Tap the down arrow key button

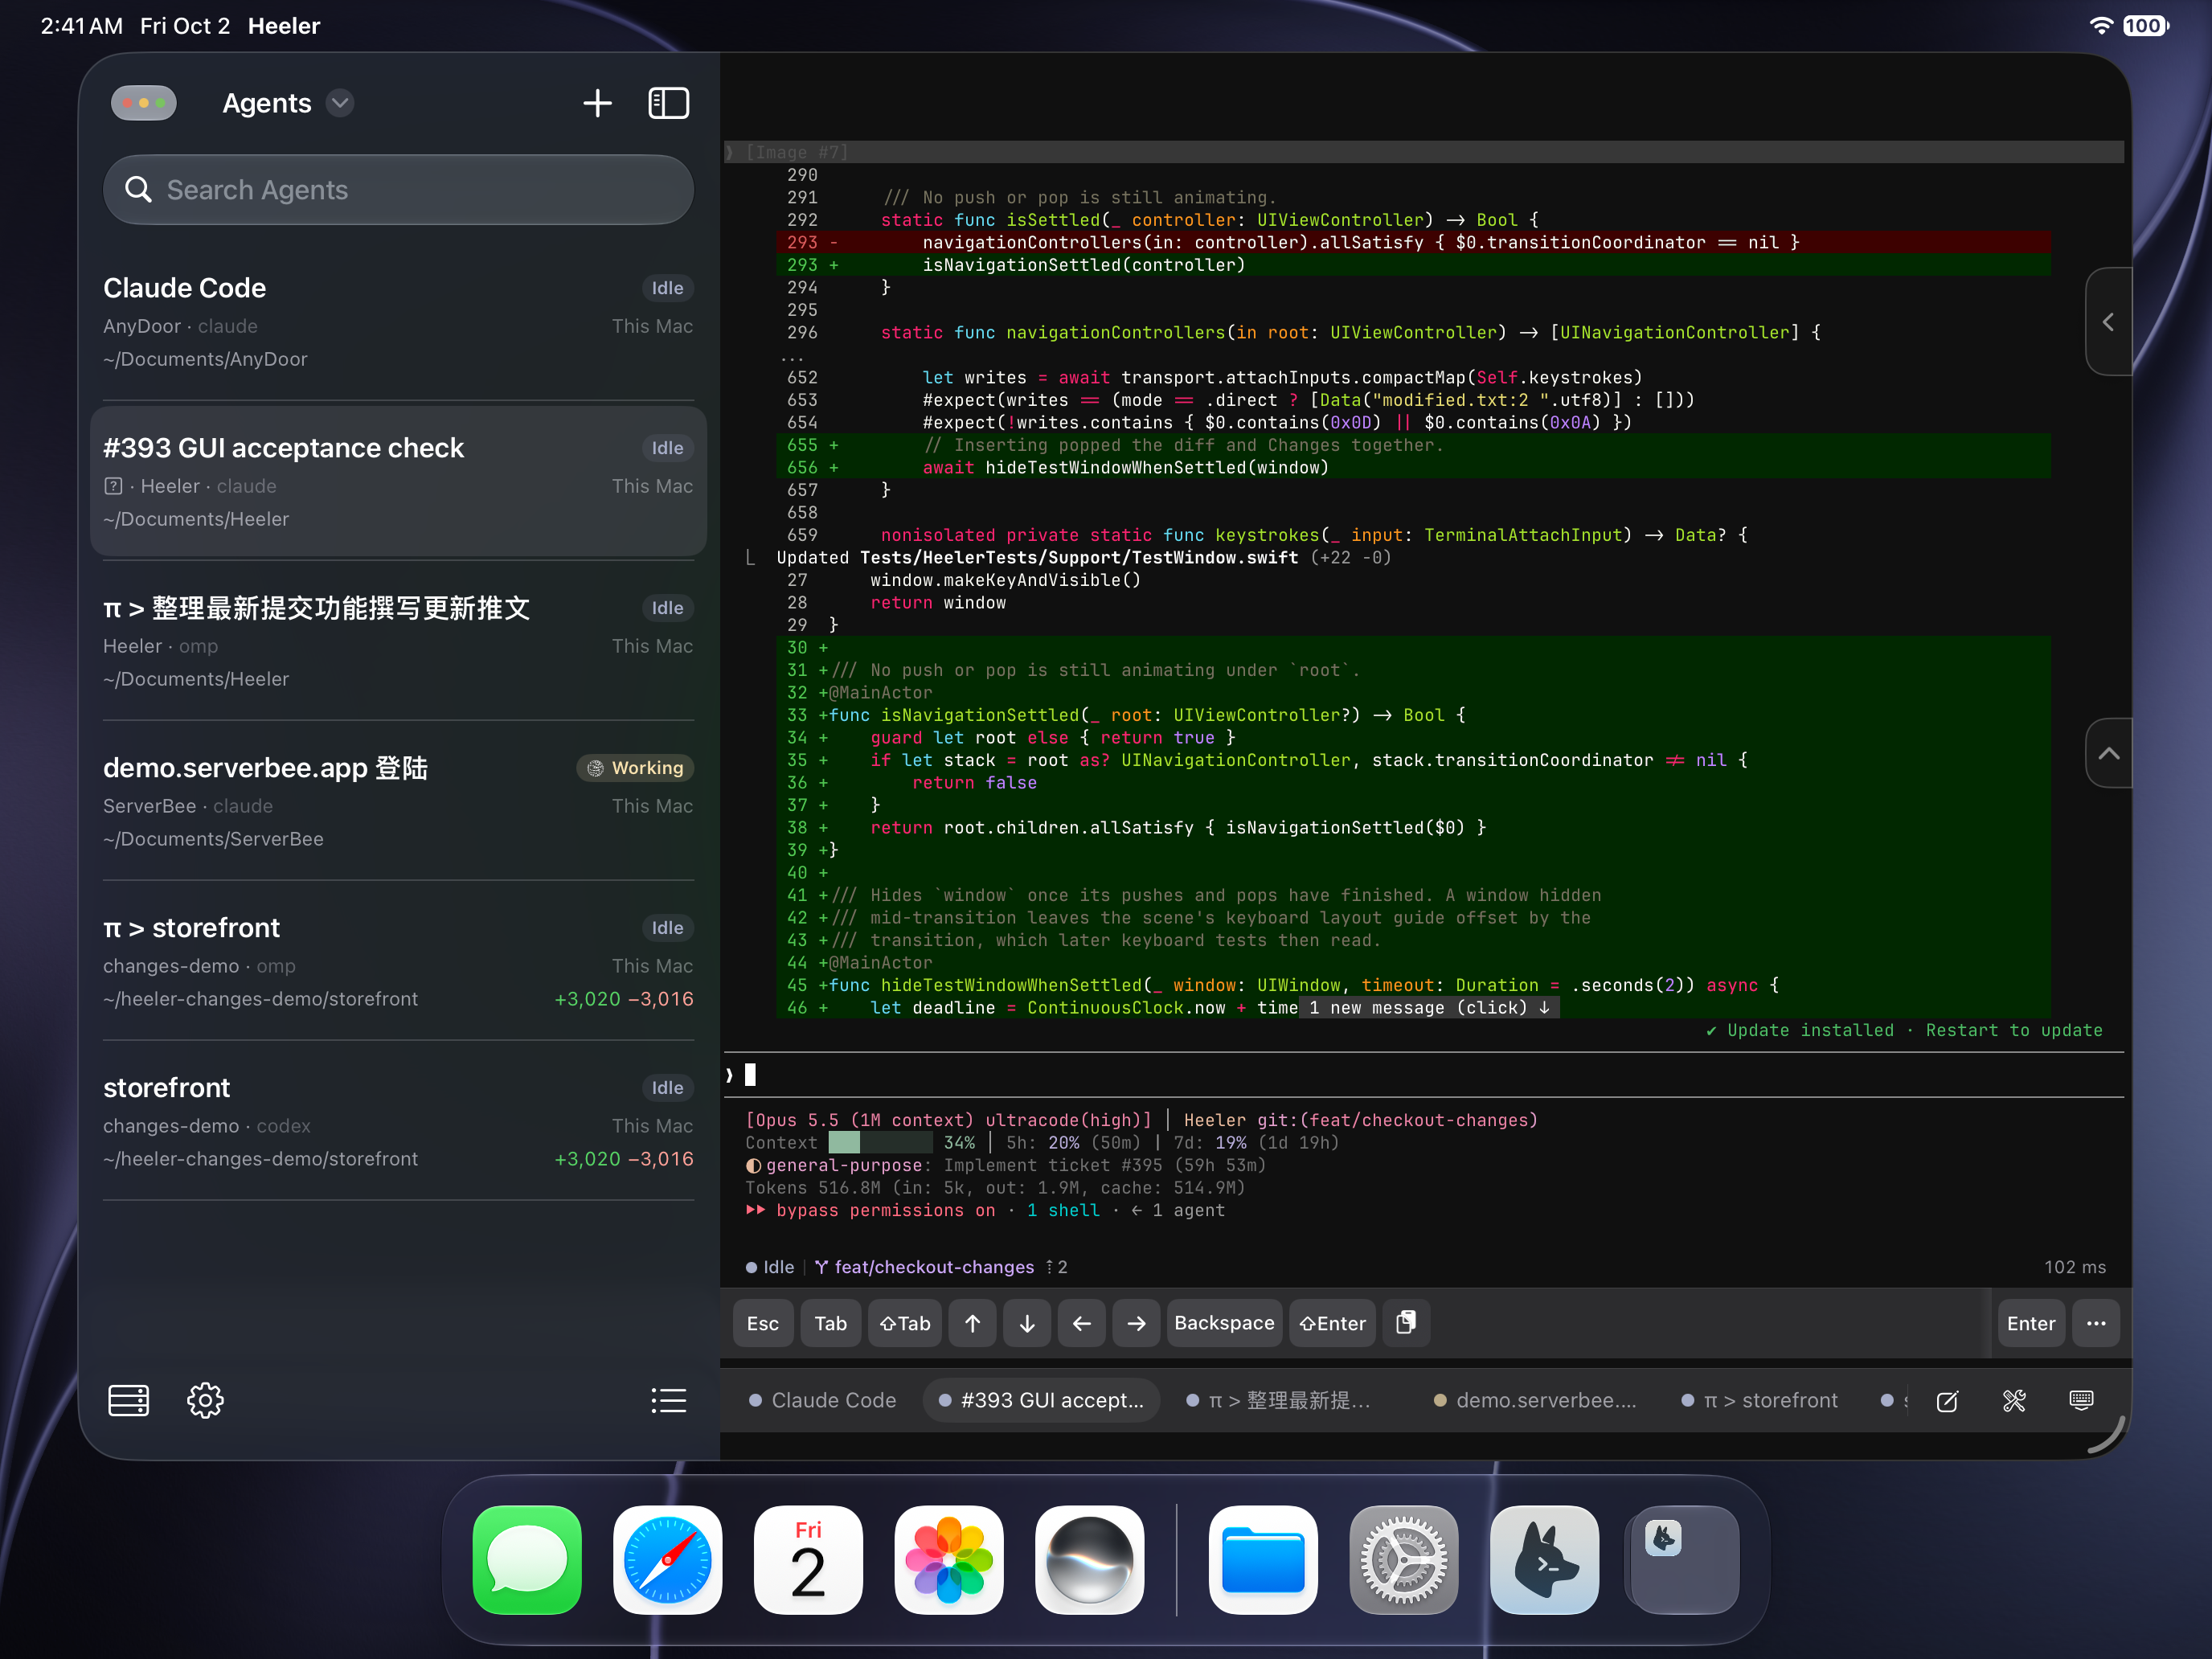(x=1027, y=1323)
